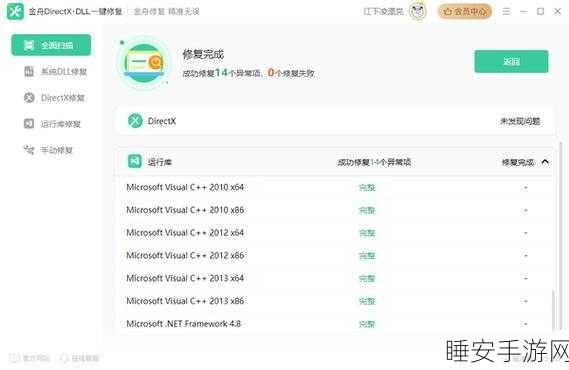Click the 运行库 section icon
Image resolution: width=569 pixels, height=370 pixels.
135,161
